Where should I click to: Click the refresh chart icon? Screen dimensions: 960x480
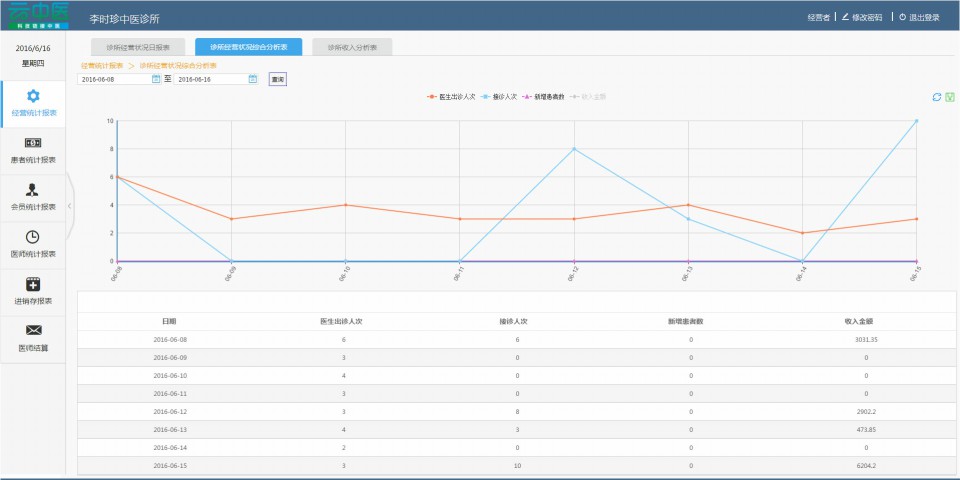(936, 97)
